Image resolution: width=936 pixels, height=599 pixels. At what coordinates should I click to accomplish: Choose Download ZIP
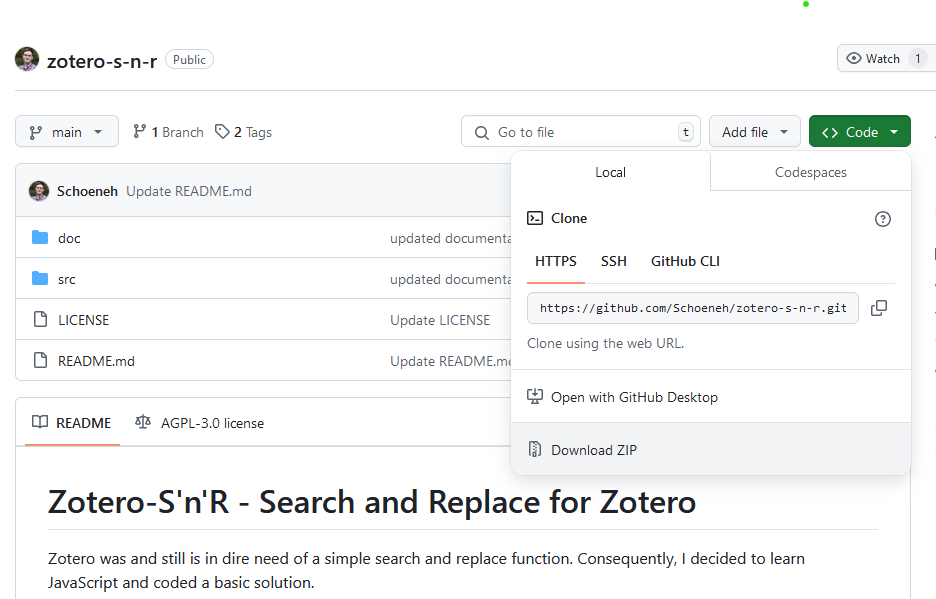(594, 449)
